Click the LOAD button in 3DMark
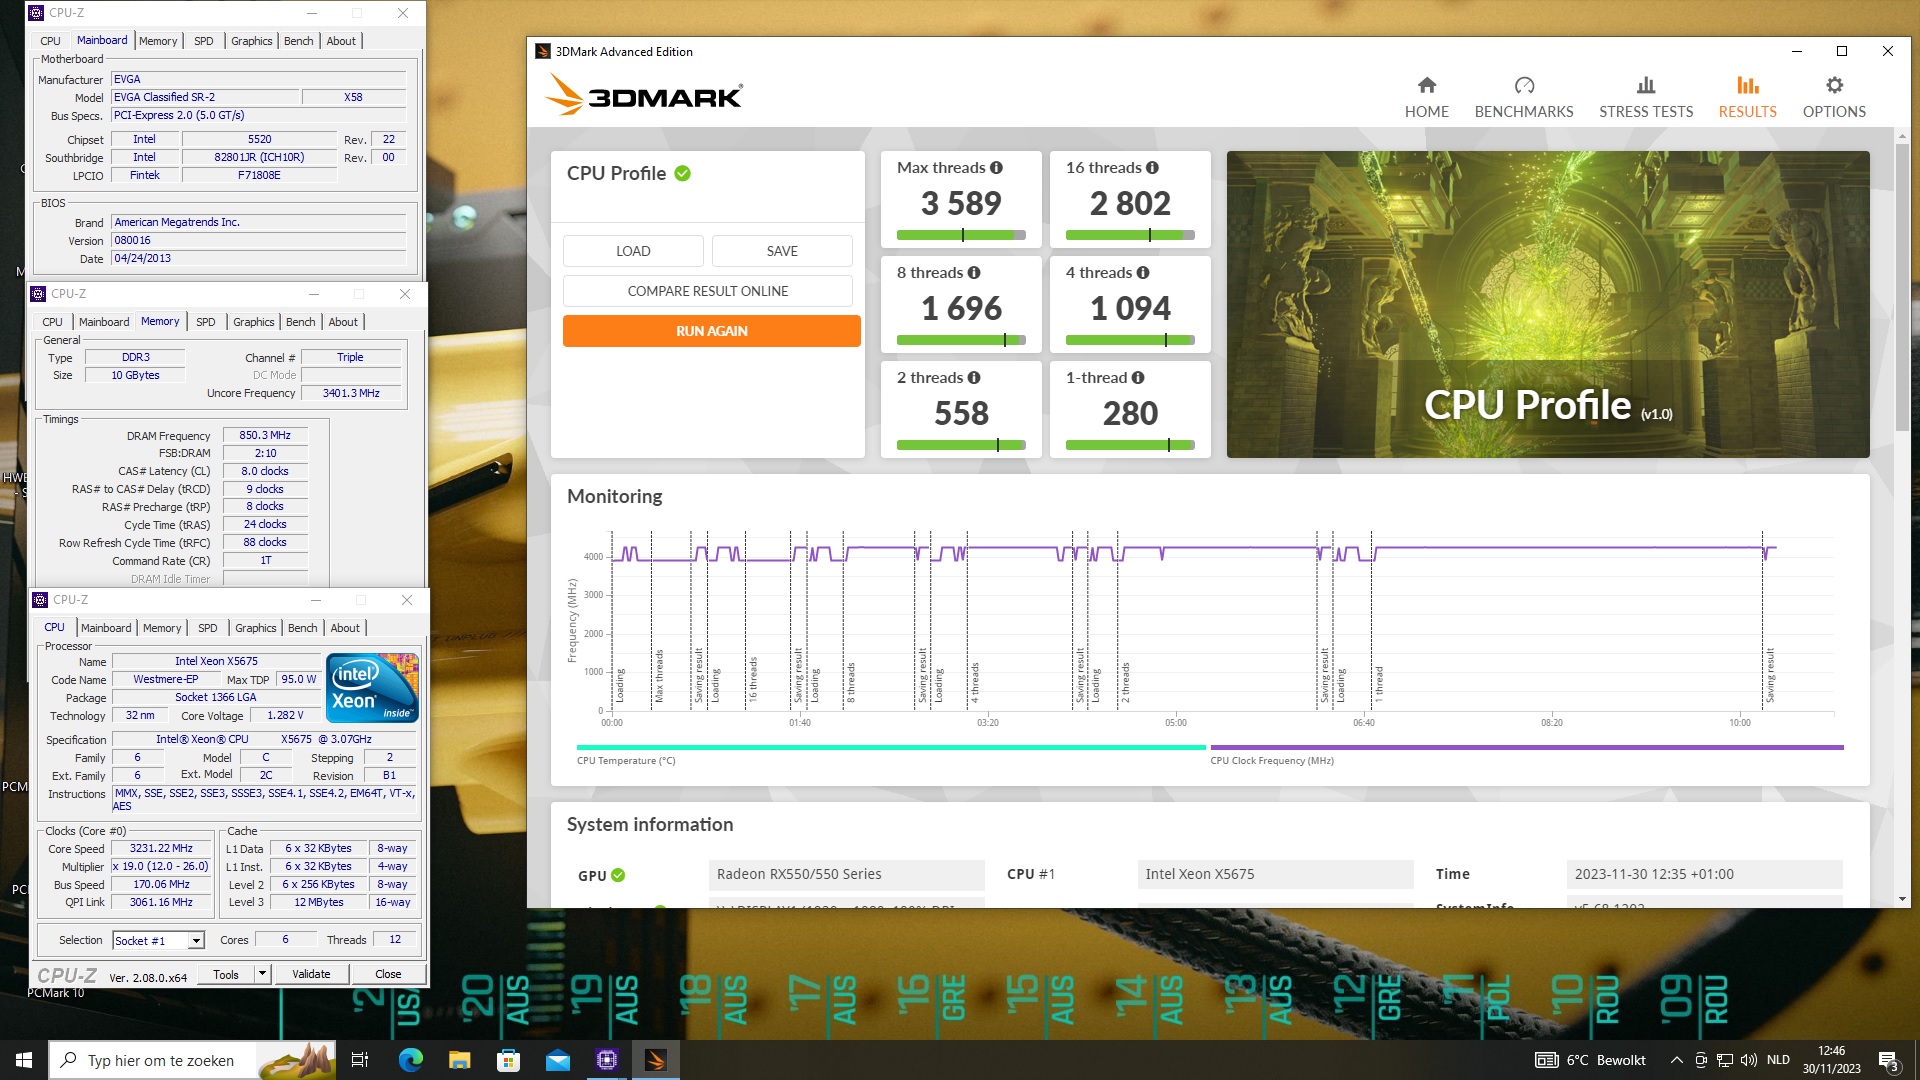 (x=633, y=251)
